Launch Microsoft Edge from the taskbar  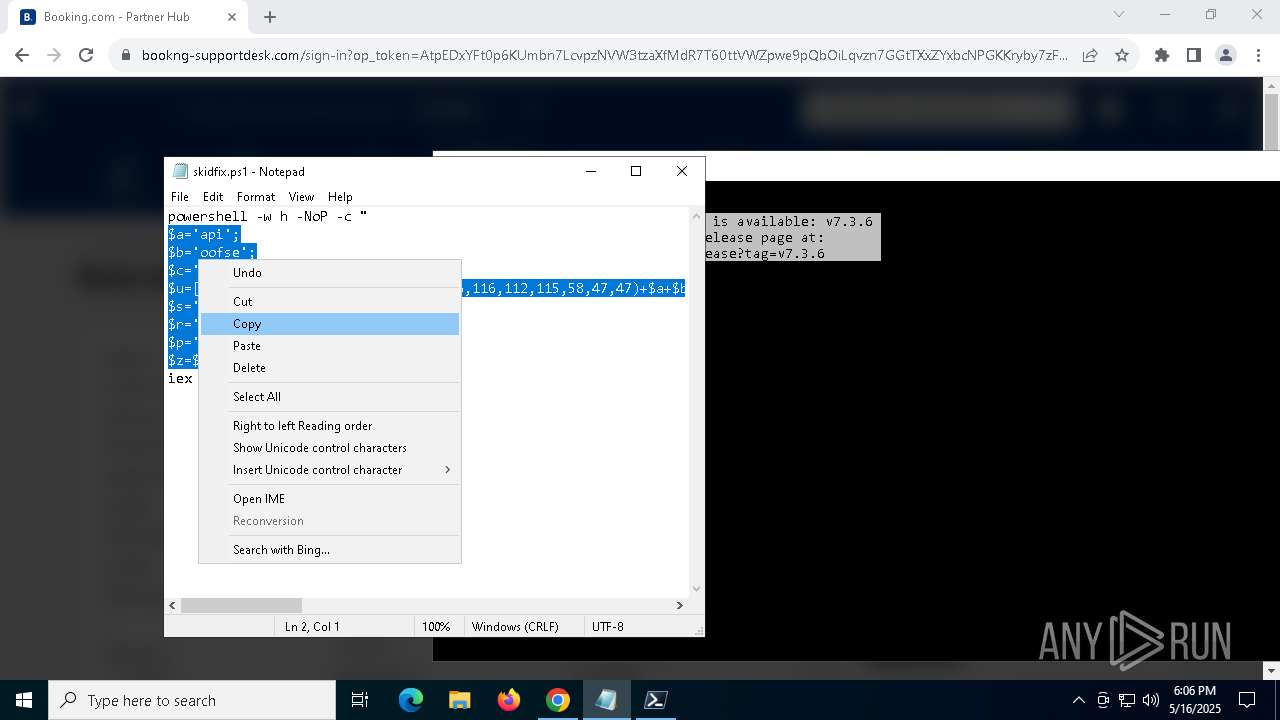(411, 700)
